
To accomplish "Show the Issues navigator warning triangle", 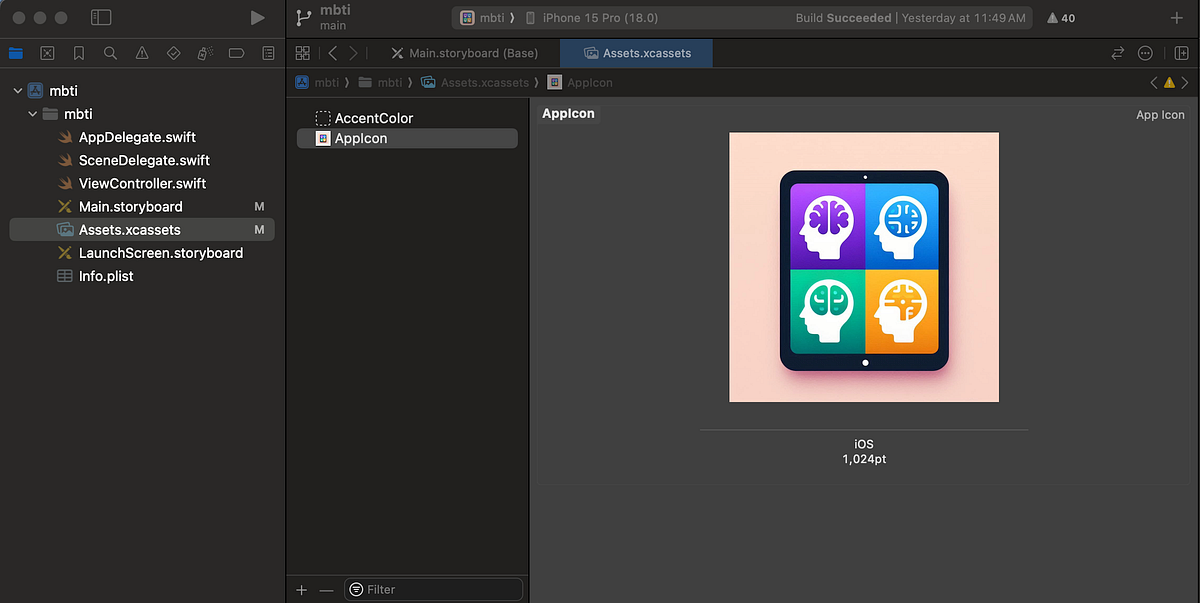I will (x=142, y=54).
